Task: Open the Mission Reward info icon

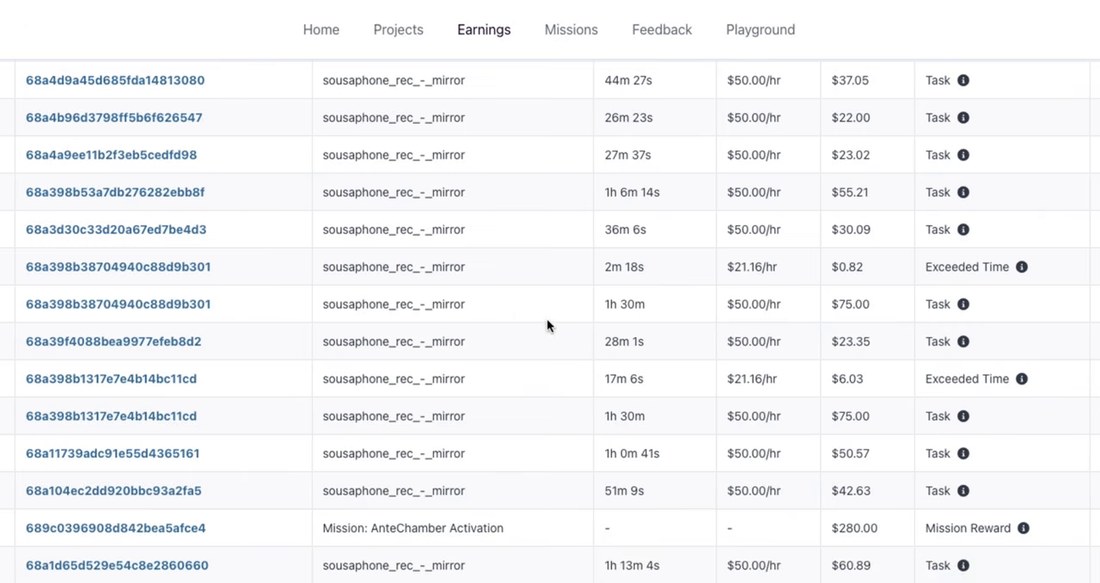Action: [x=1024, y=528]
